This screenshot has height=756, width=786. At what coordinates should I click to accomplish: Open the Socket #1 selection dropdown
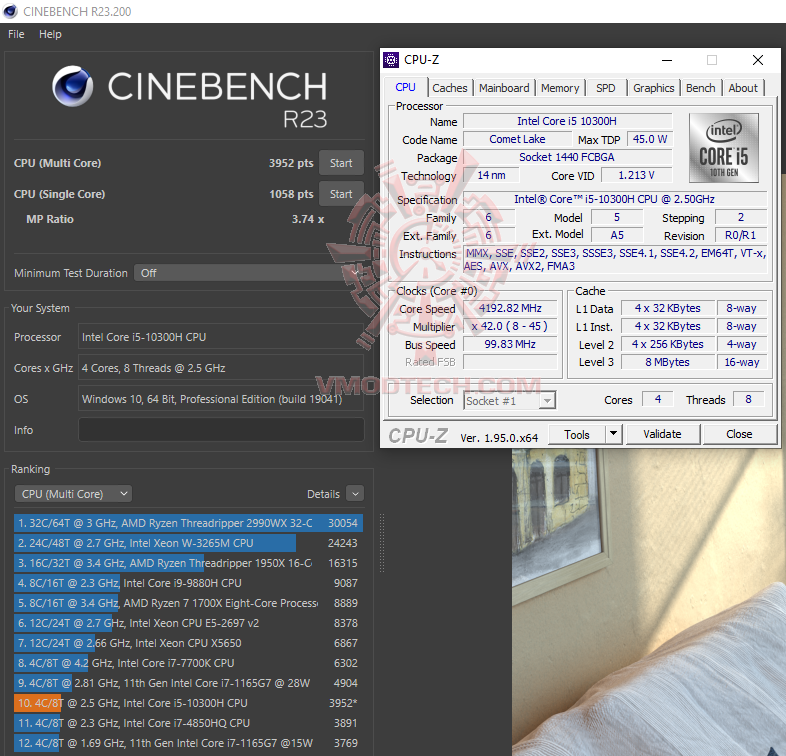click(509, 401)
